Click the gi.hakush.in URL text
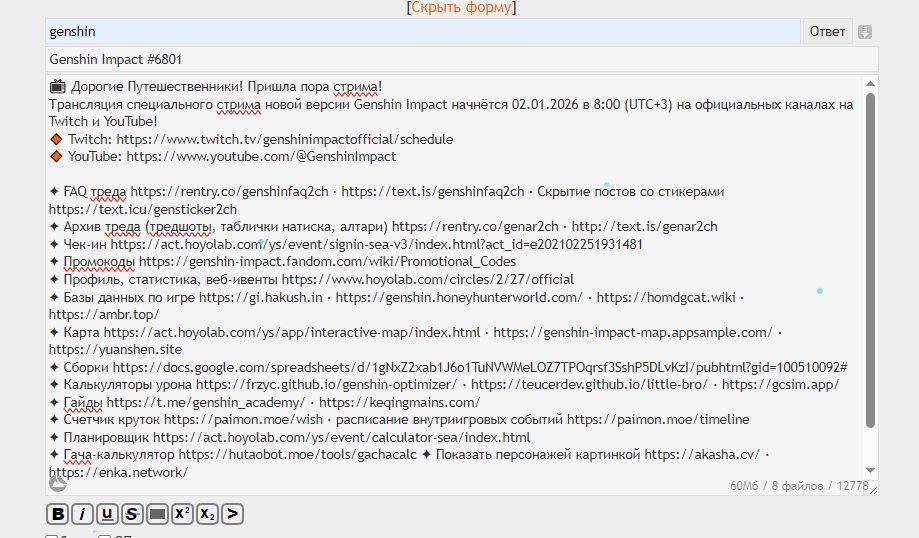This screenshot has width=919, height=538. [x=261, y=297]
